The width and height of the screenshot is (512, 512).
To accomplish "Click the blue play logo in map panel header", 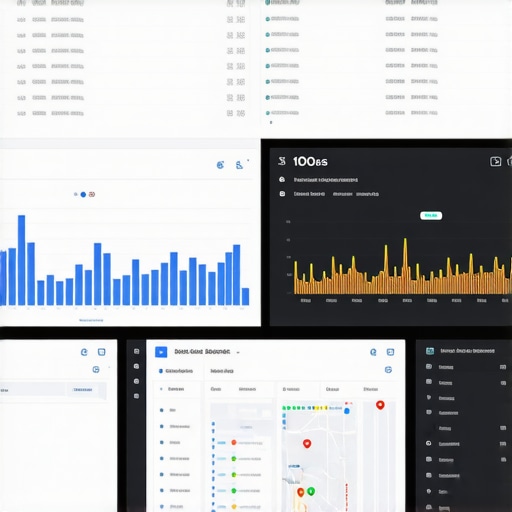I will pyautogui.click(x=161, y=352).
